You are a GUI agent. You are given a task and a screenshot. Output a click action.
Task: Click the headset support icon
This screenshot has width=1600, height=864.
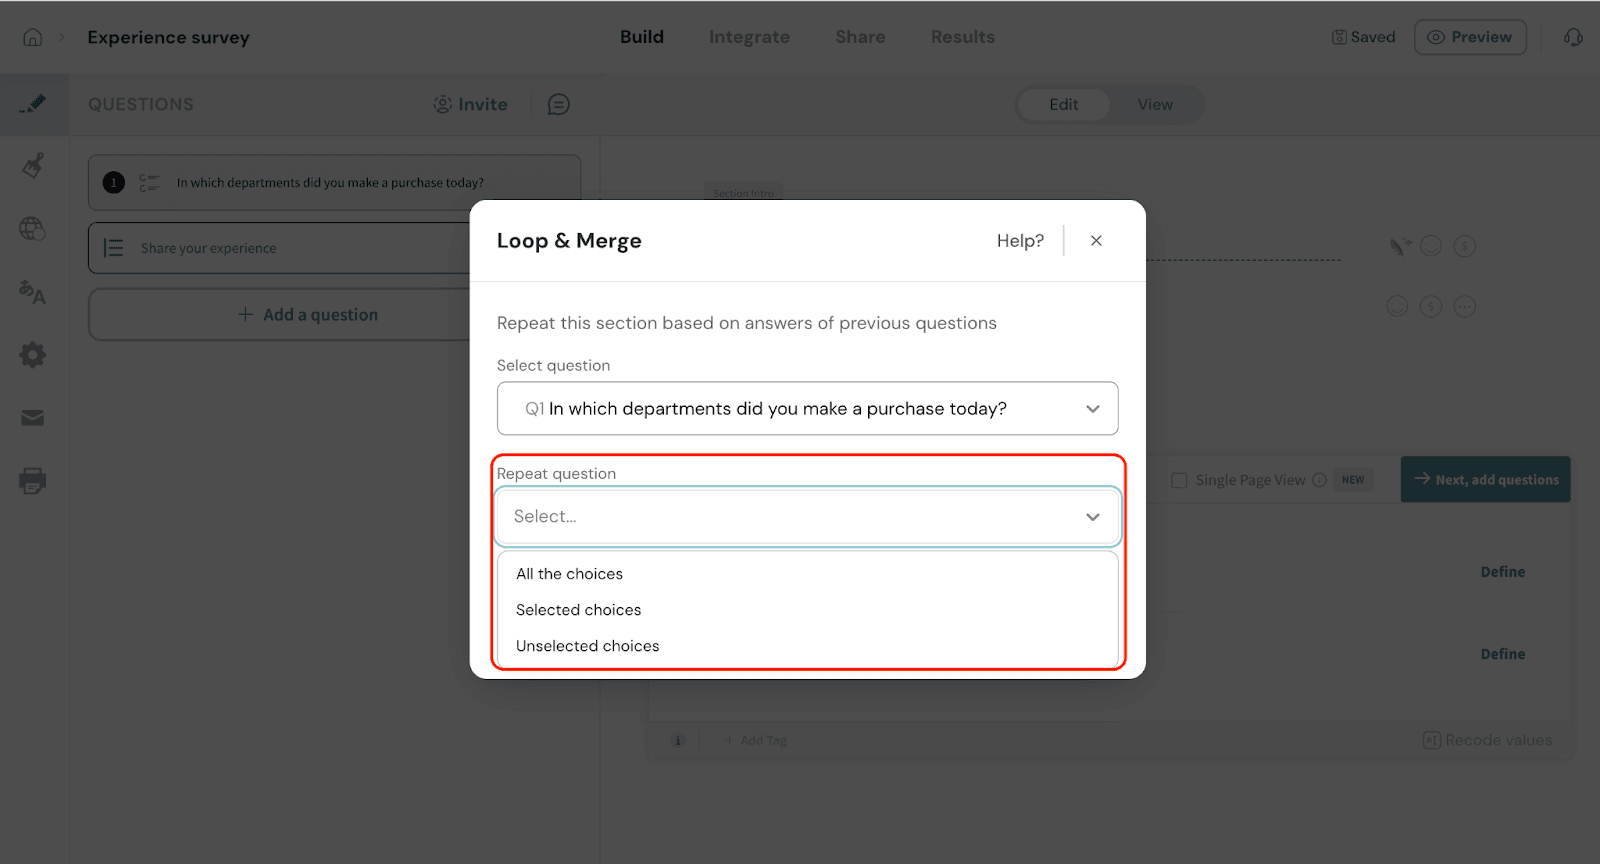click(x=1573, y=37)
